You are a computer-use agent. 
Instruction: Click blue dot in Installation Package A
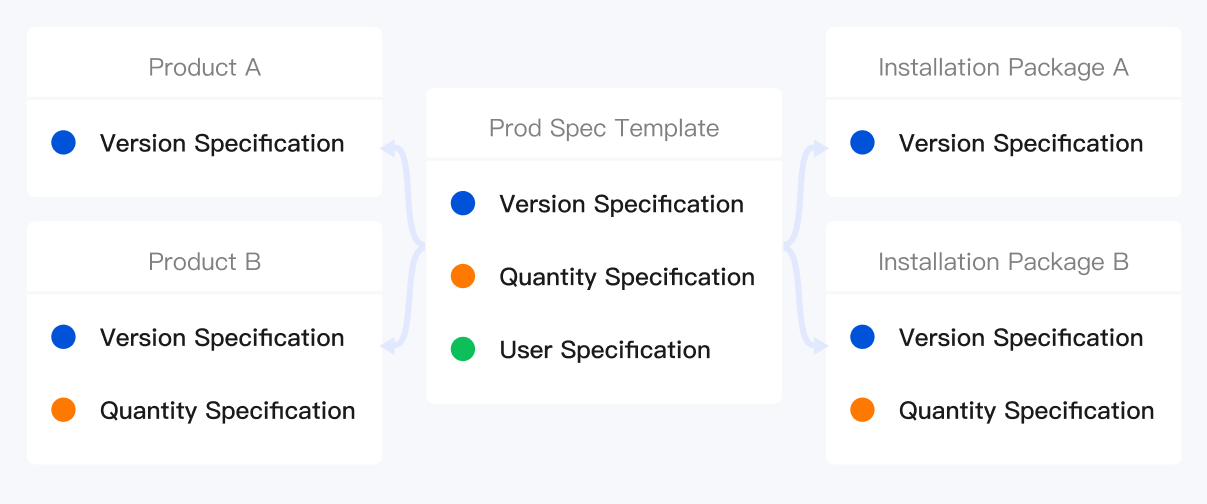click(863, 143)
